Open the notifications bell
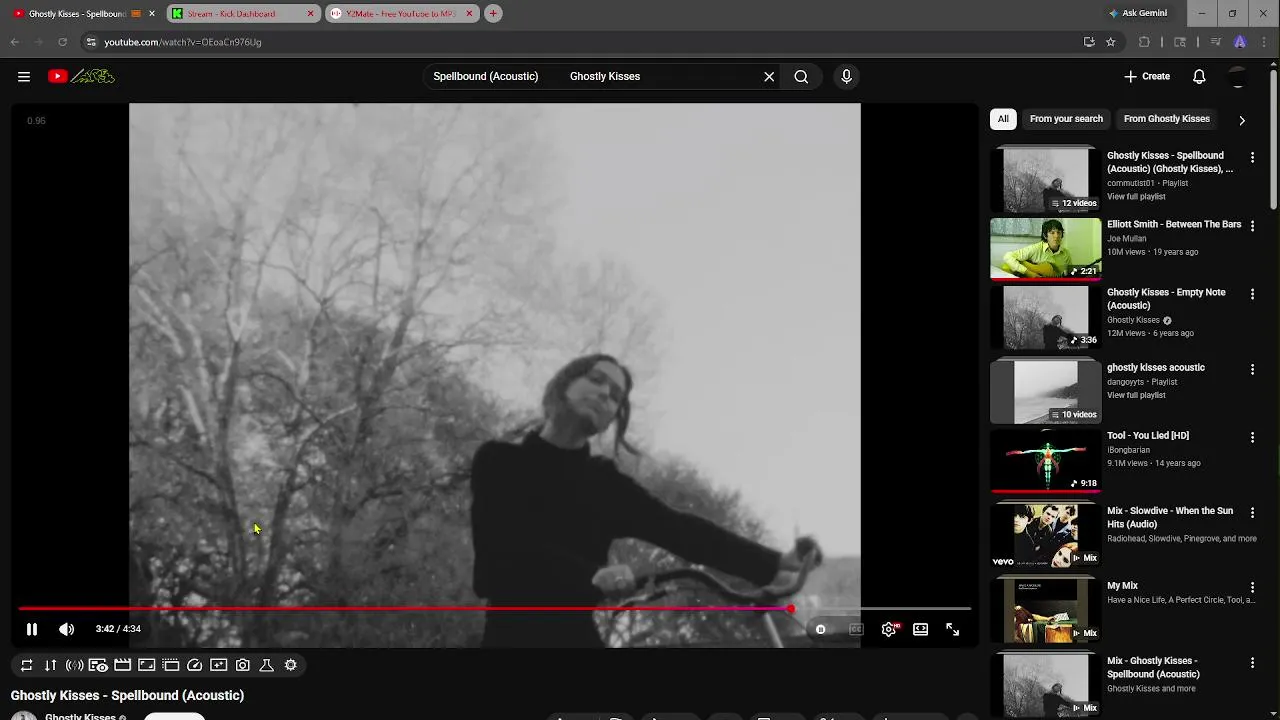 1199,76
